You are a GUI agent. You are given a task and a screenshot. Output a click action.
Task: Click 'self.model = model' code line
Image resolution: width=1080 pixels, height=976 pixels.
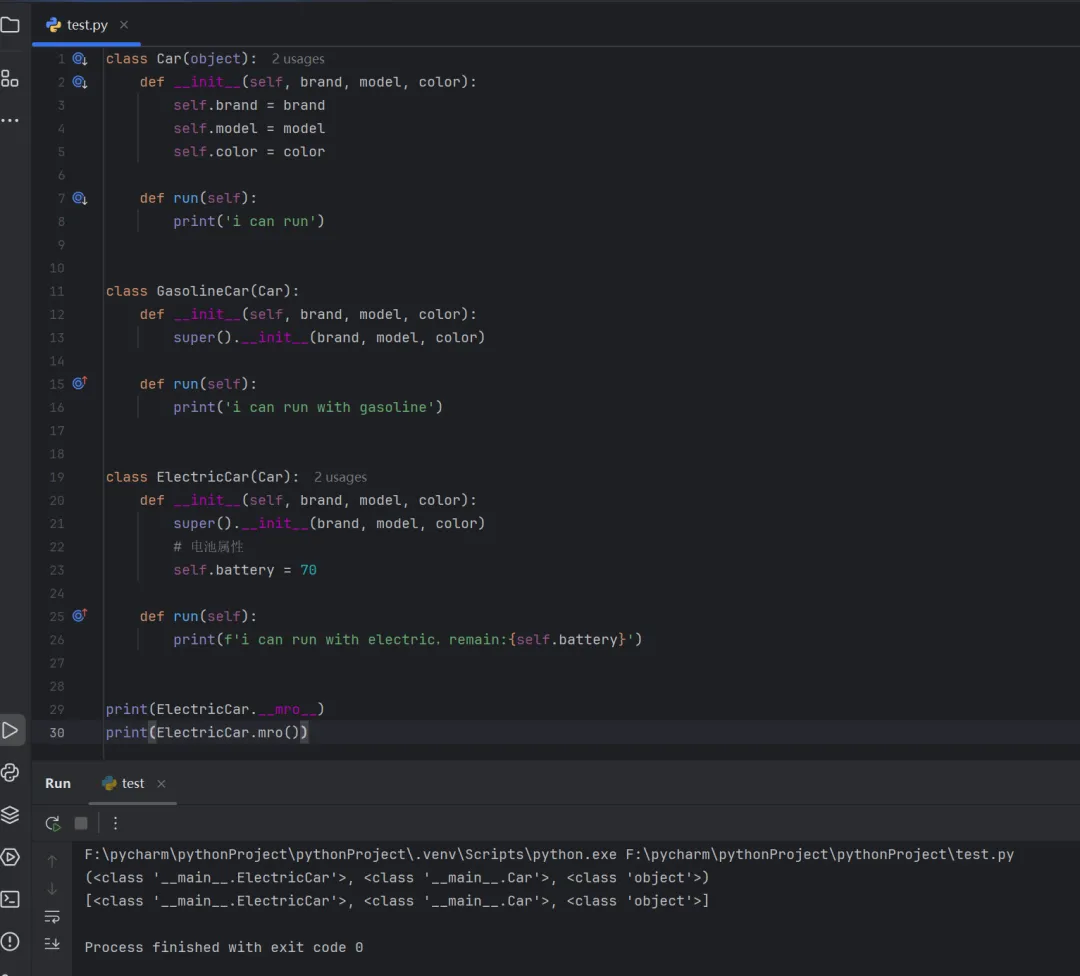click(x=249, y=129)
